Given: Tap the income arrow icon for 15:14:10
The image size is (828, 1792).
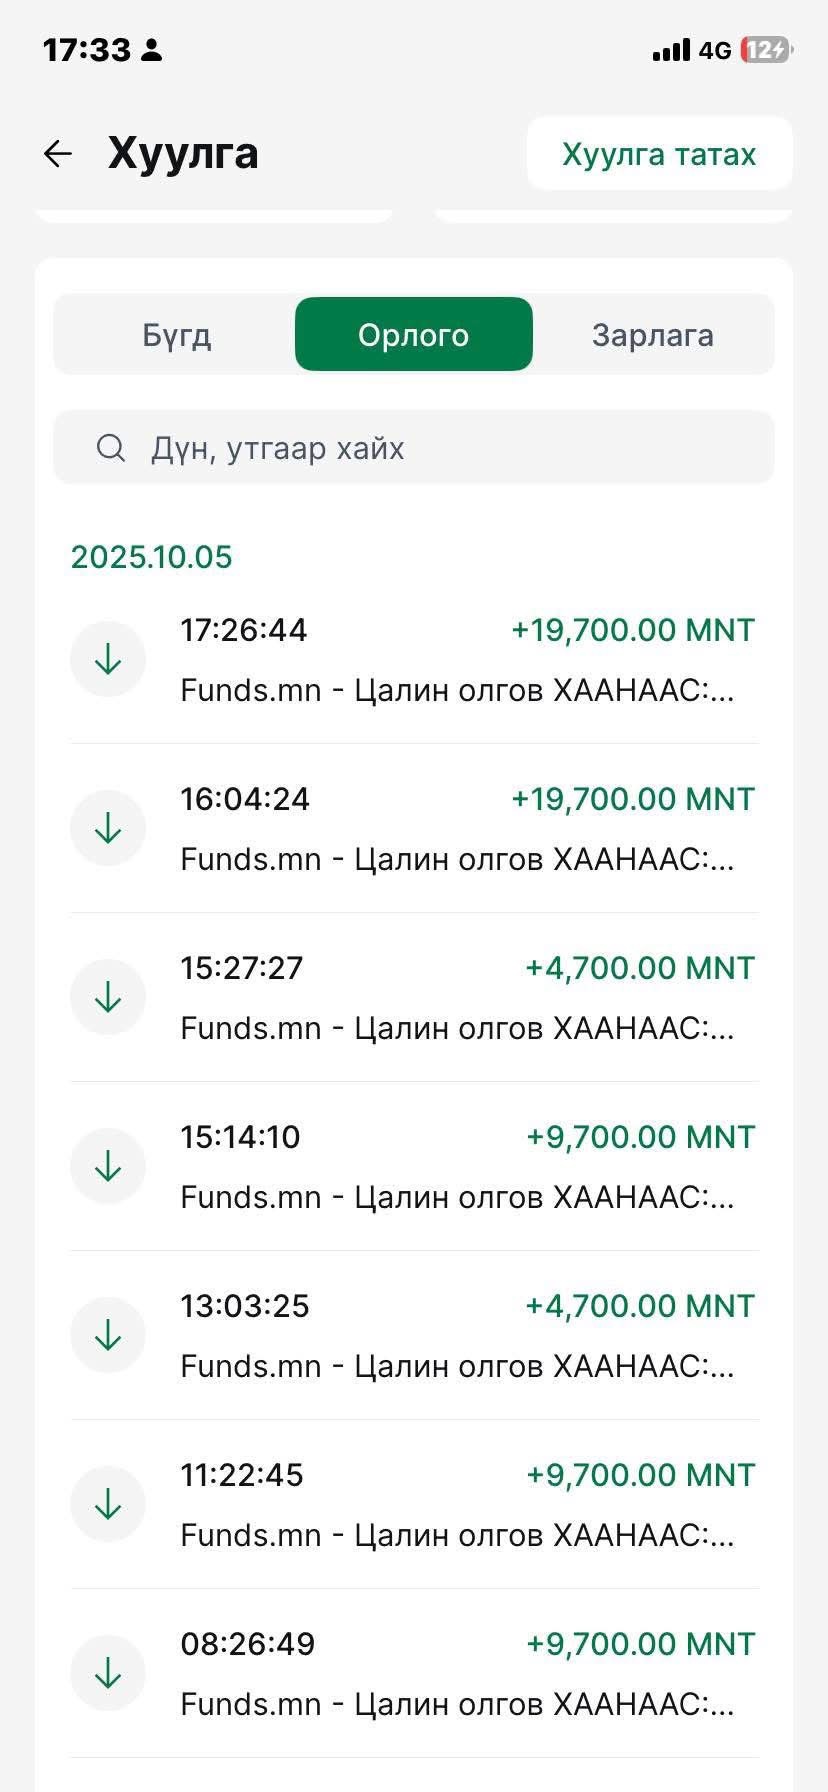Looking at the screenshot, I should tap(108, 1166).
